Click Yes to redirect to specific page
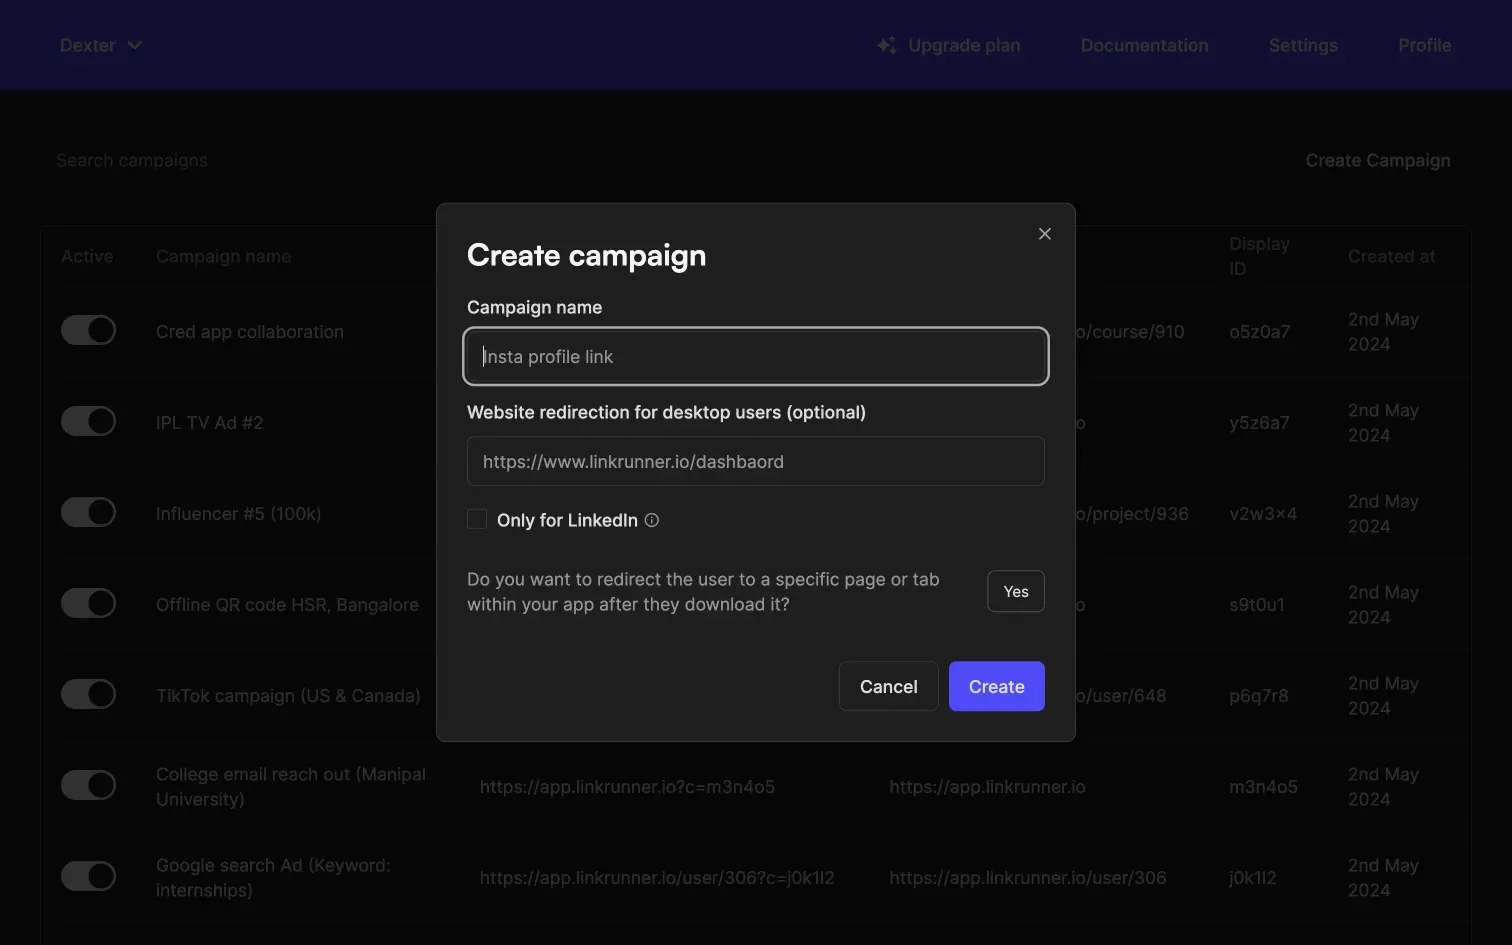The height and width of the screenshot is (945, 1512). (1015, 591)
